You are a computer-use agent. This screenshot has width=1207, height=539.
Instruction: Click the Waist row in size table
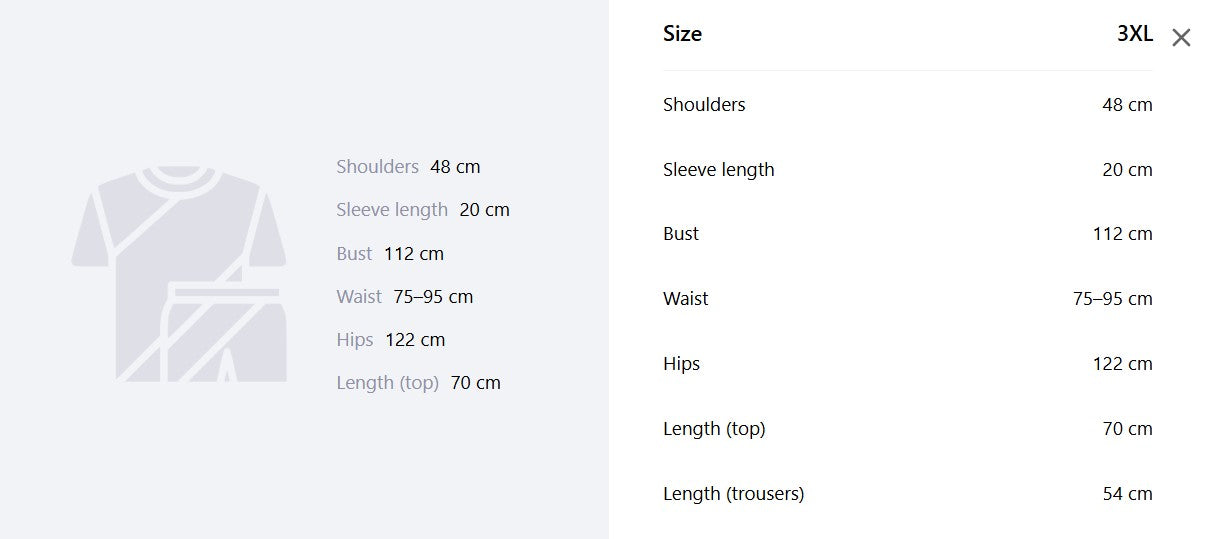pos(908,299)
